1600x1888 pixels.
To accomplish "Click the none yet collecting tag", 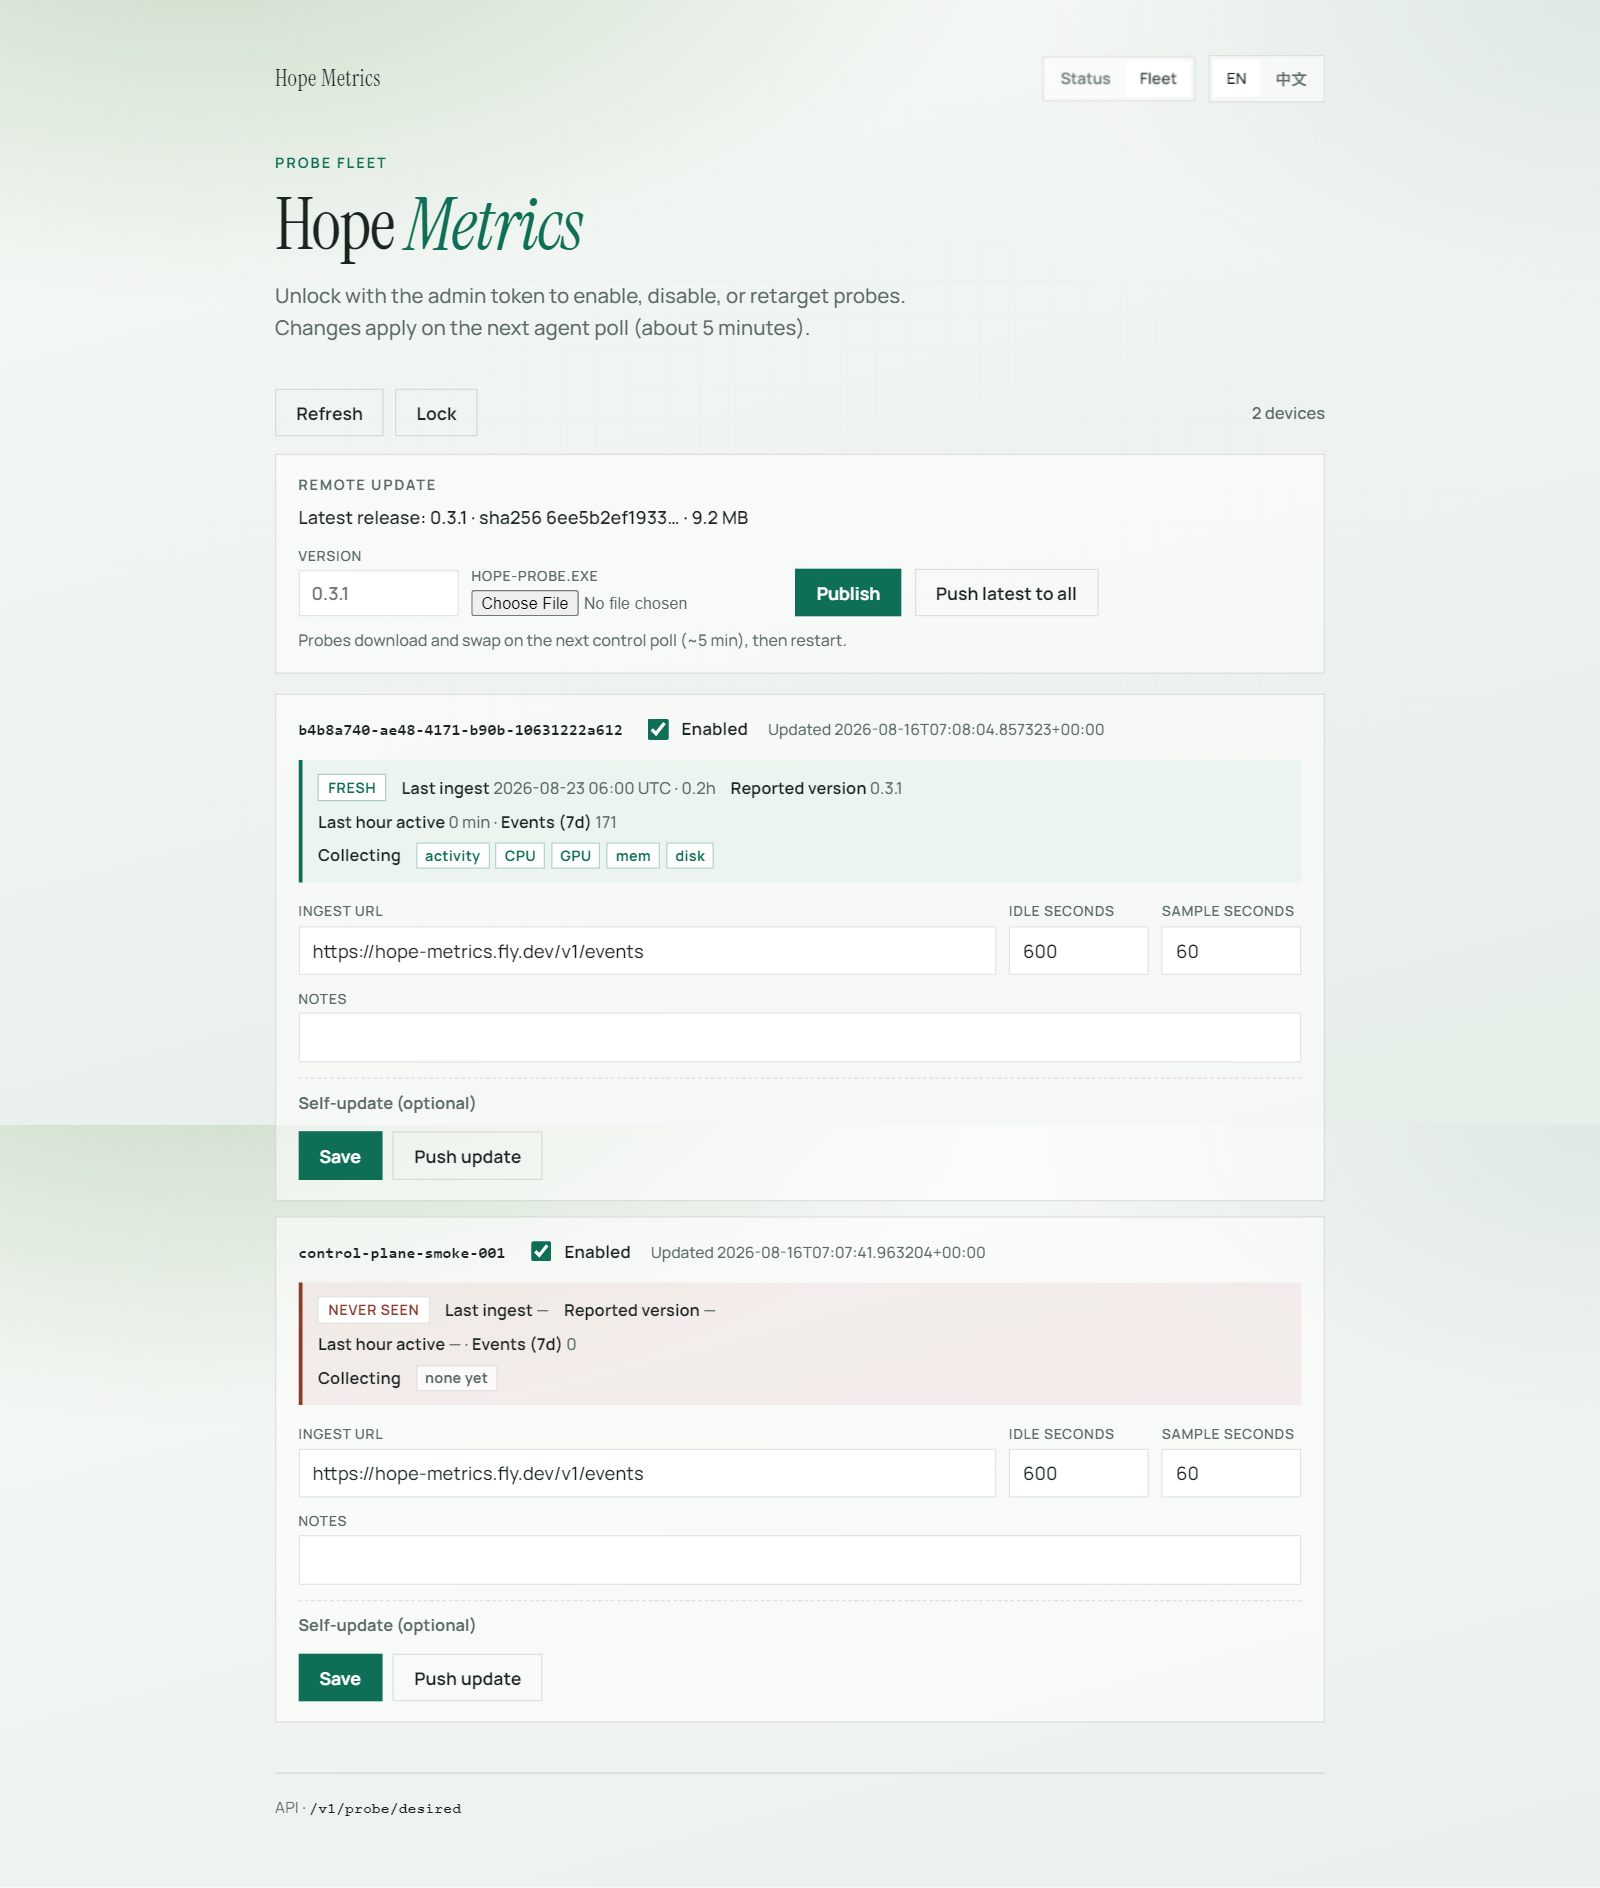I will (x=456, y=1378).
